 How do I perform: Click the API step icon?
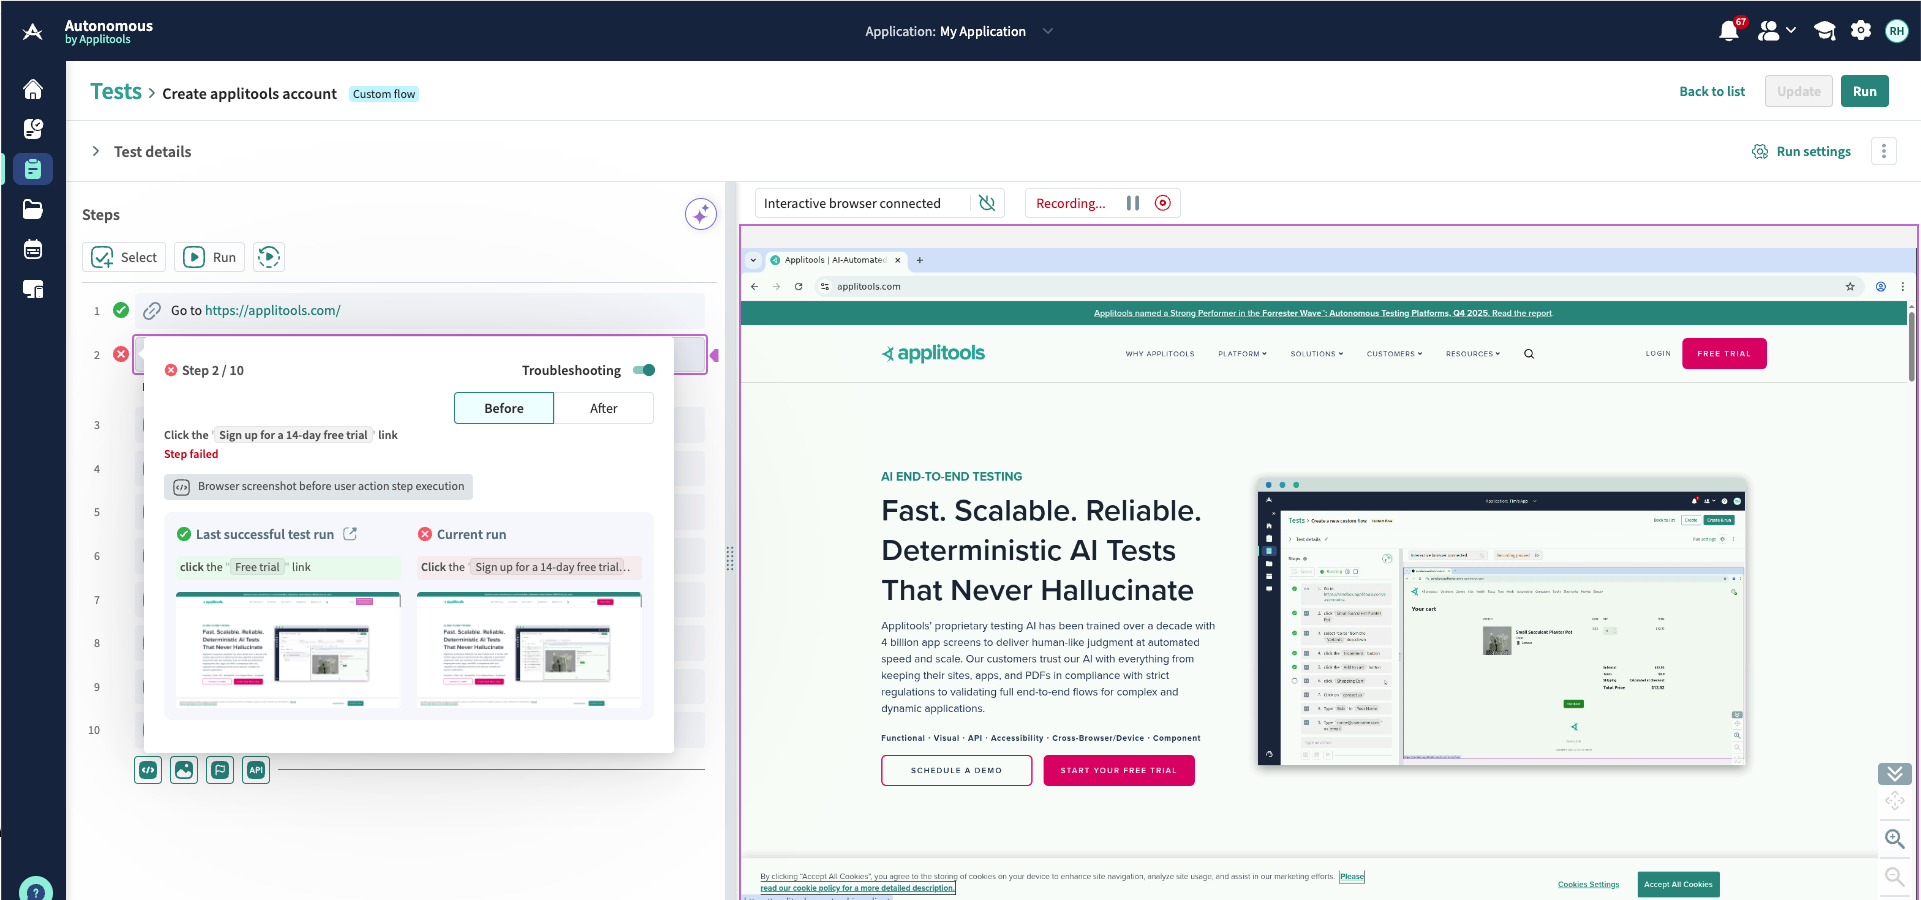point(256,770)
